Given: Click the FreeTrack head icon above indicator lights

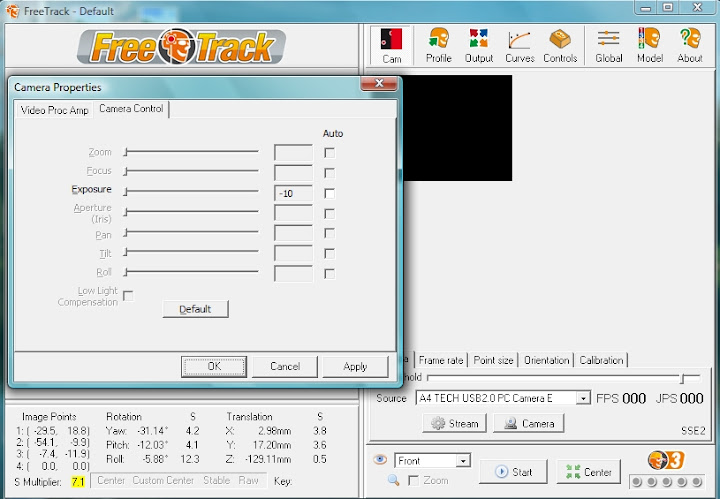Looking at the screenshot, I should coord(666,460).
